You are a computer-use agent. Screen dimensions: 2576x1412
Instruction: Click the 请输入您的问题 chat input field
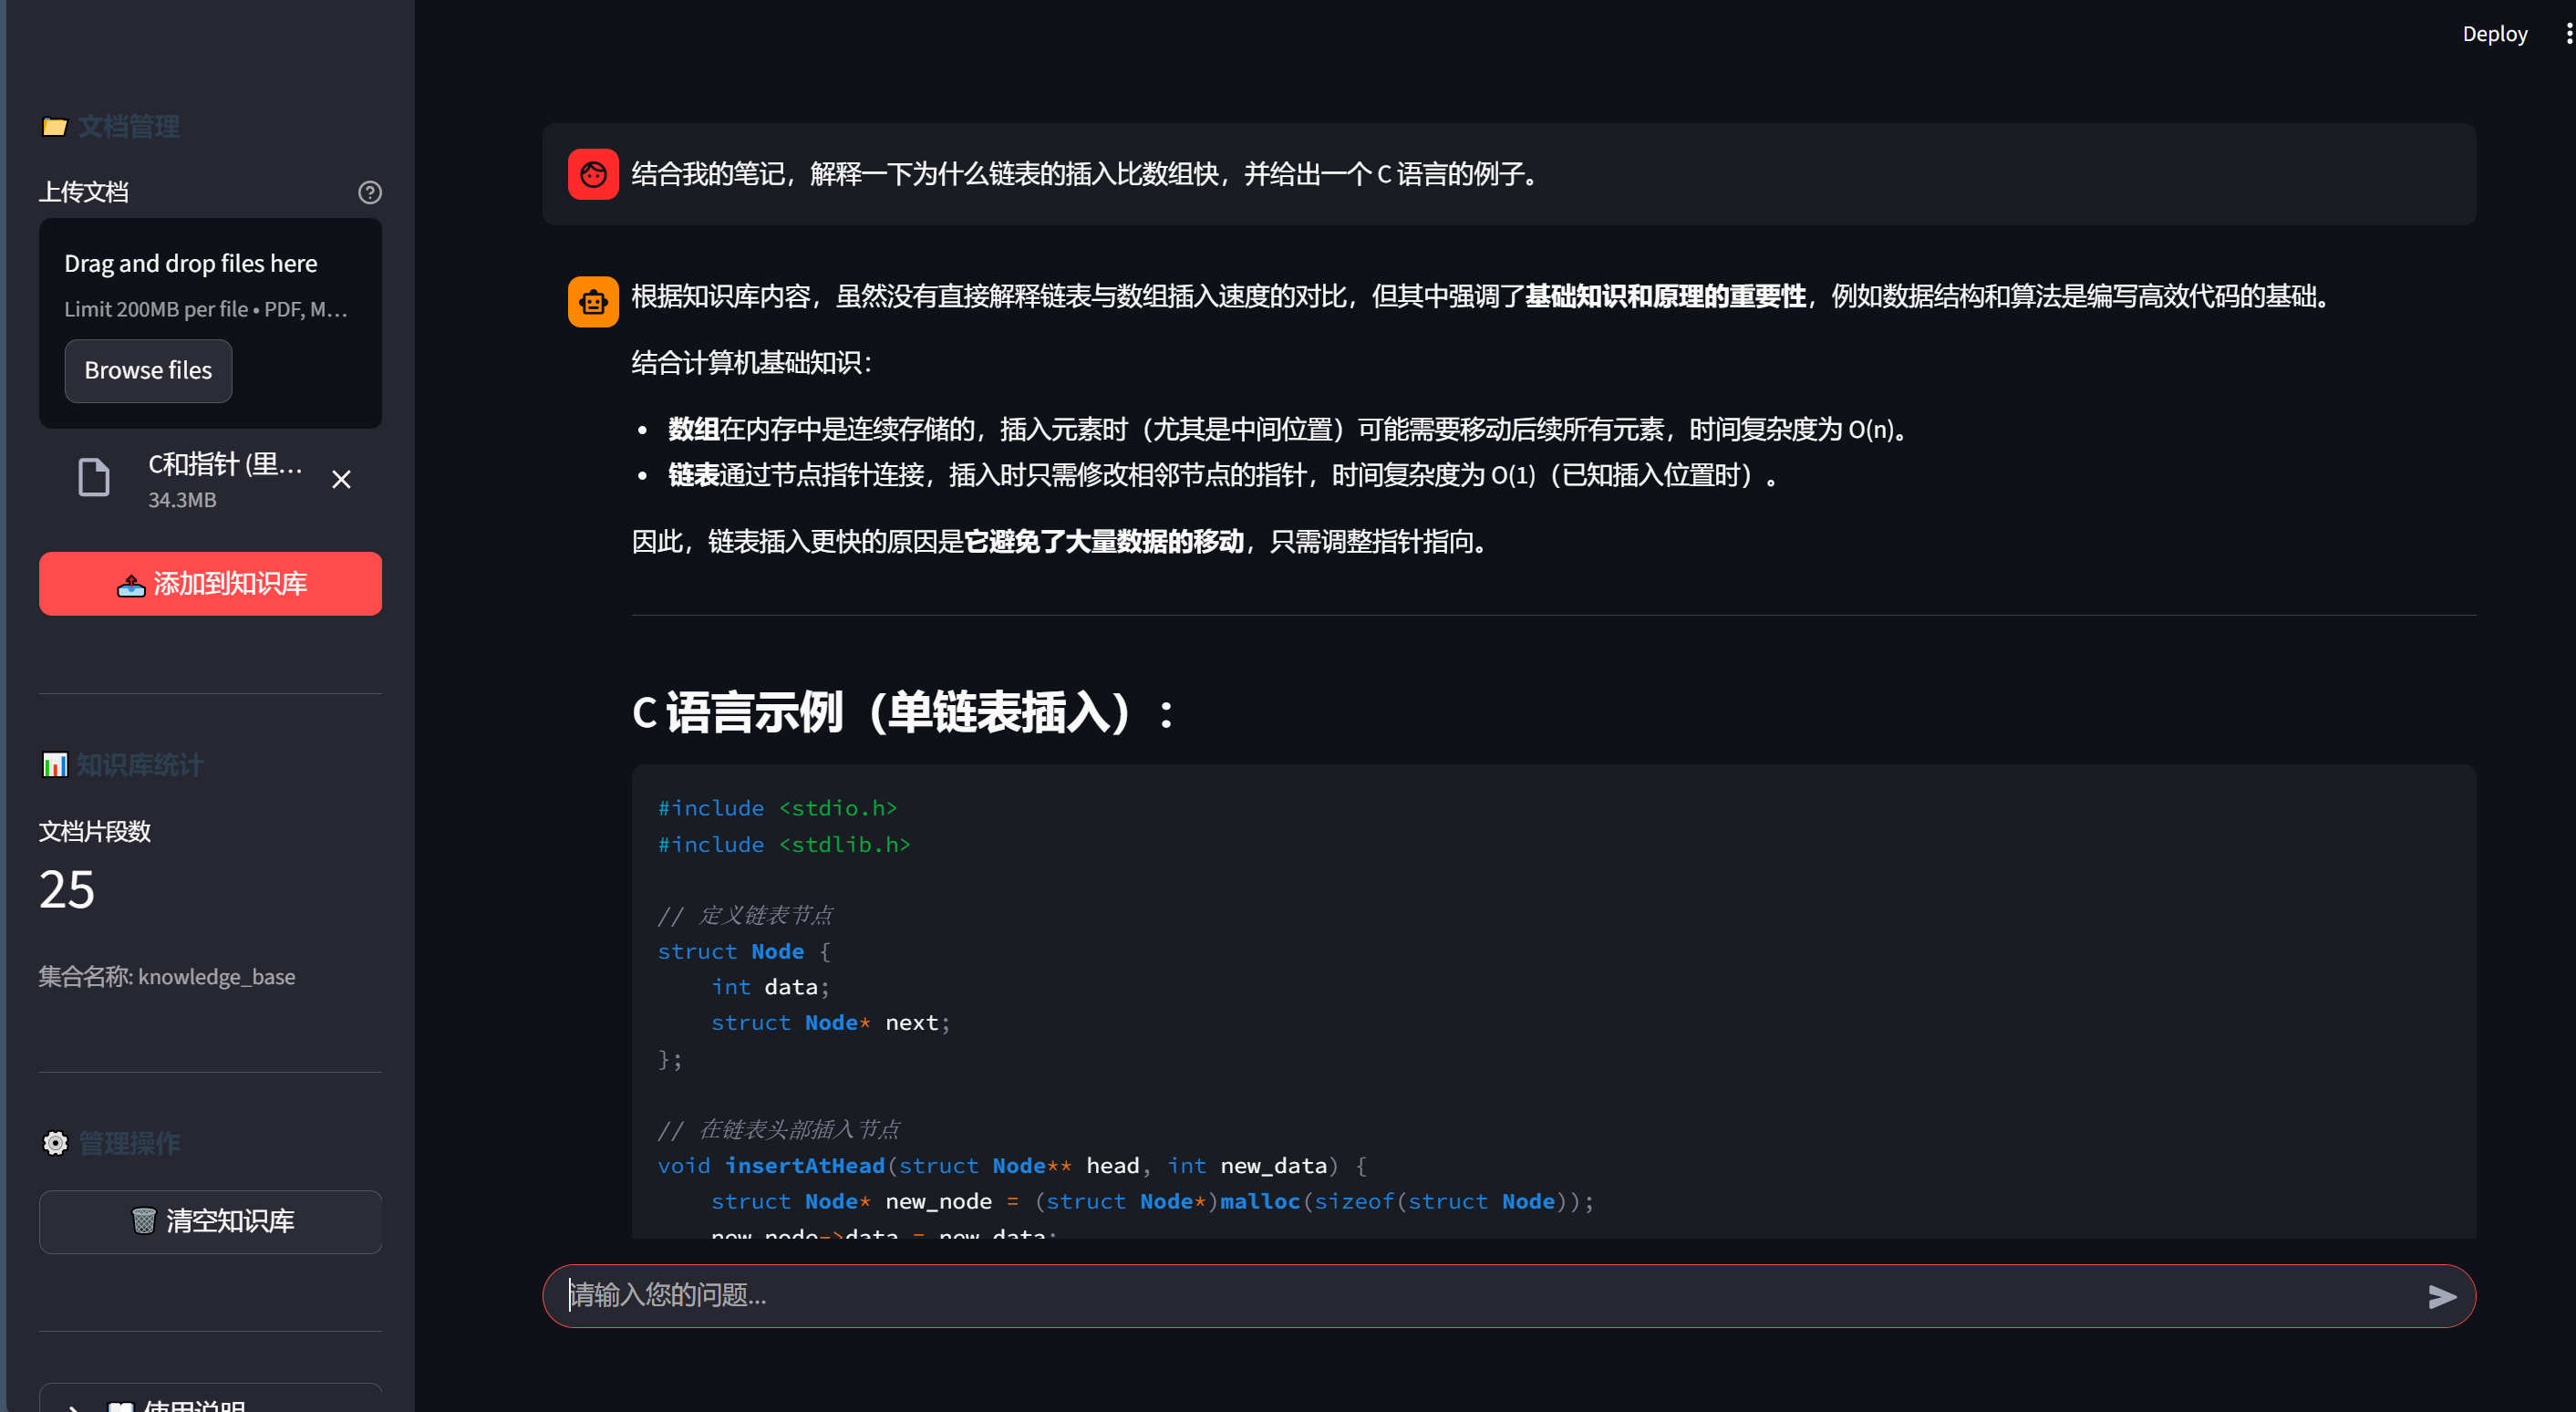tap(1400, 1296)
